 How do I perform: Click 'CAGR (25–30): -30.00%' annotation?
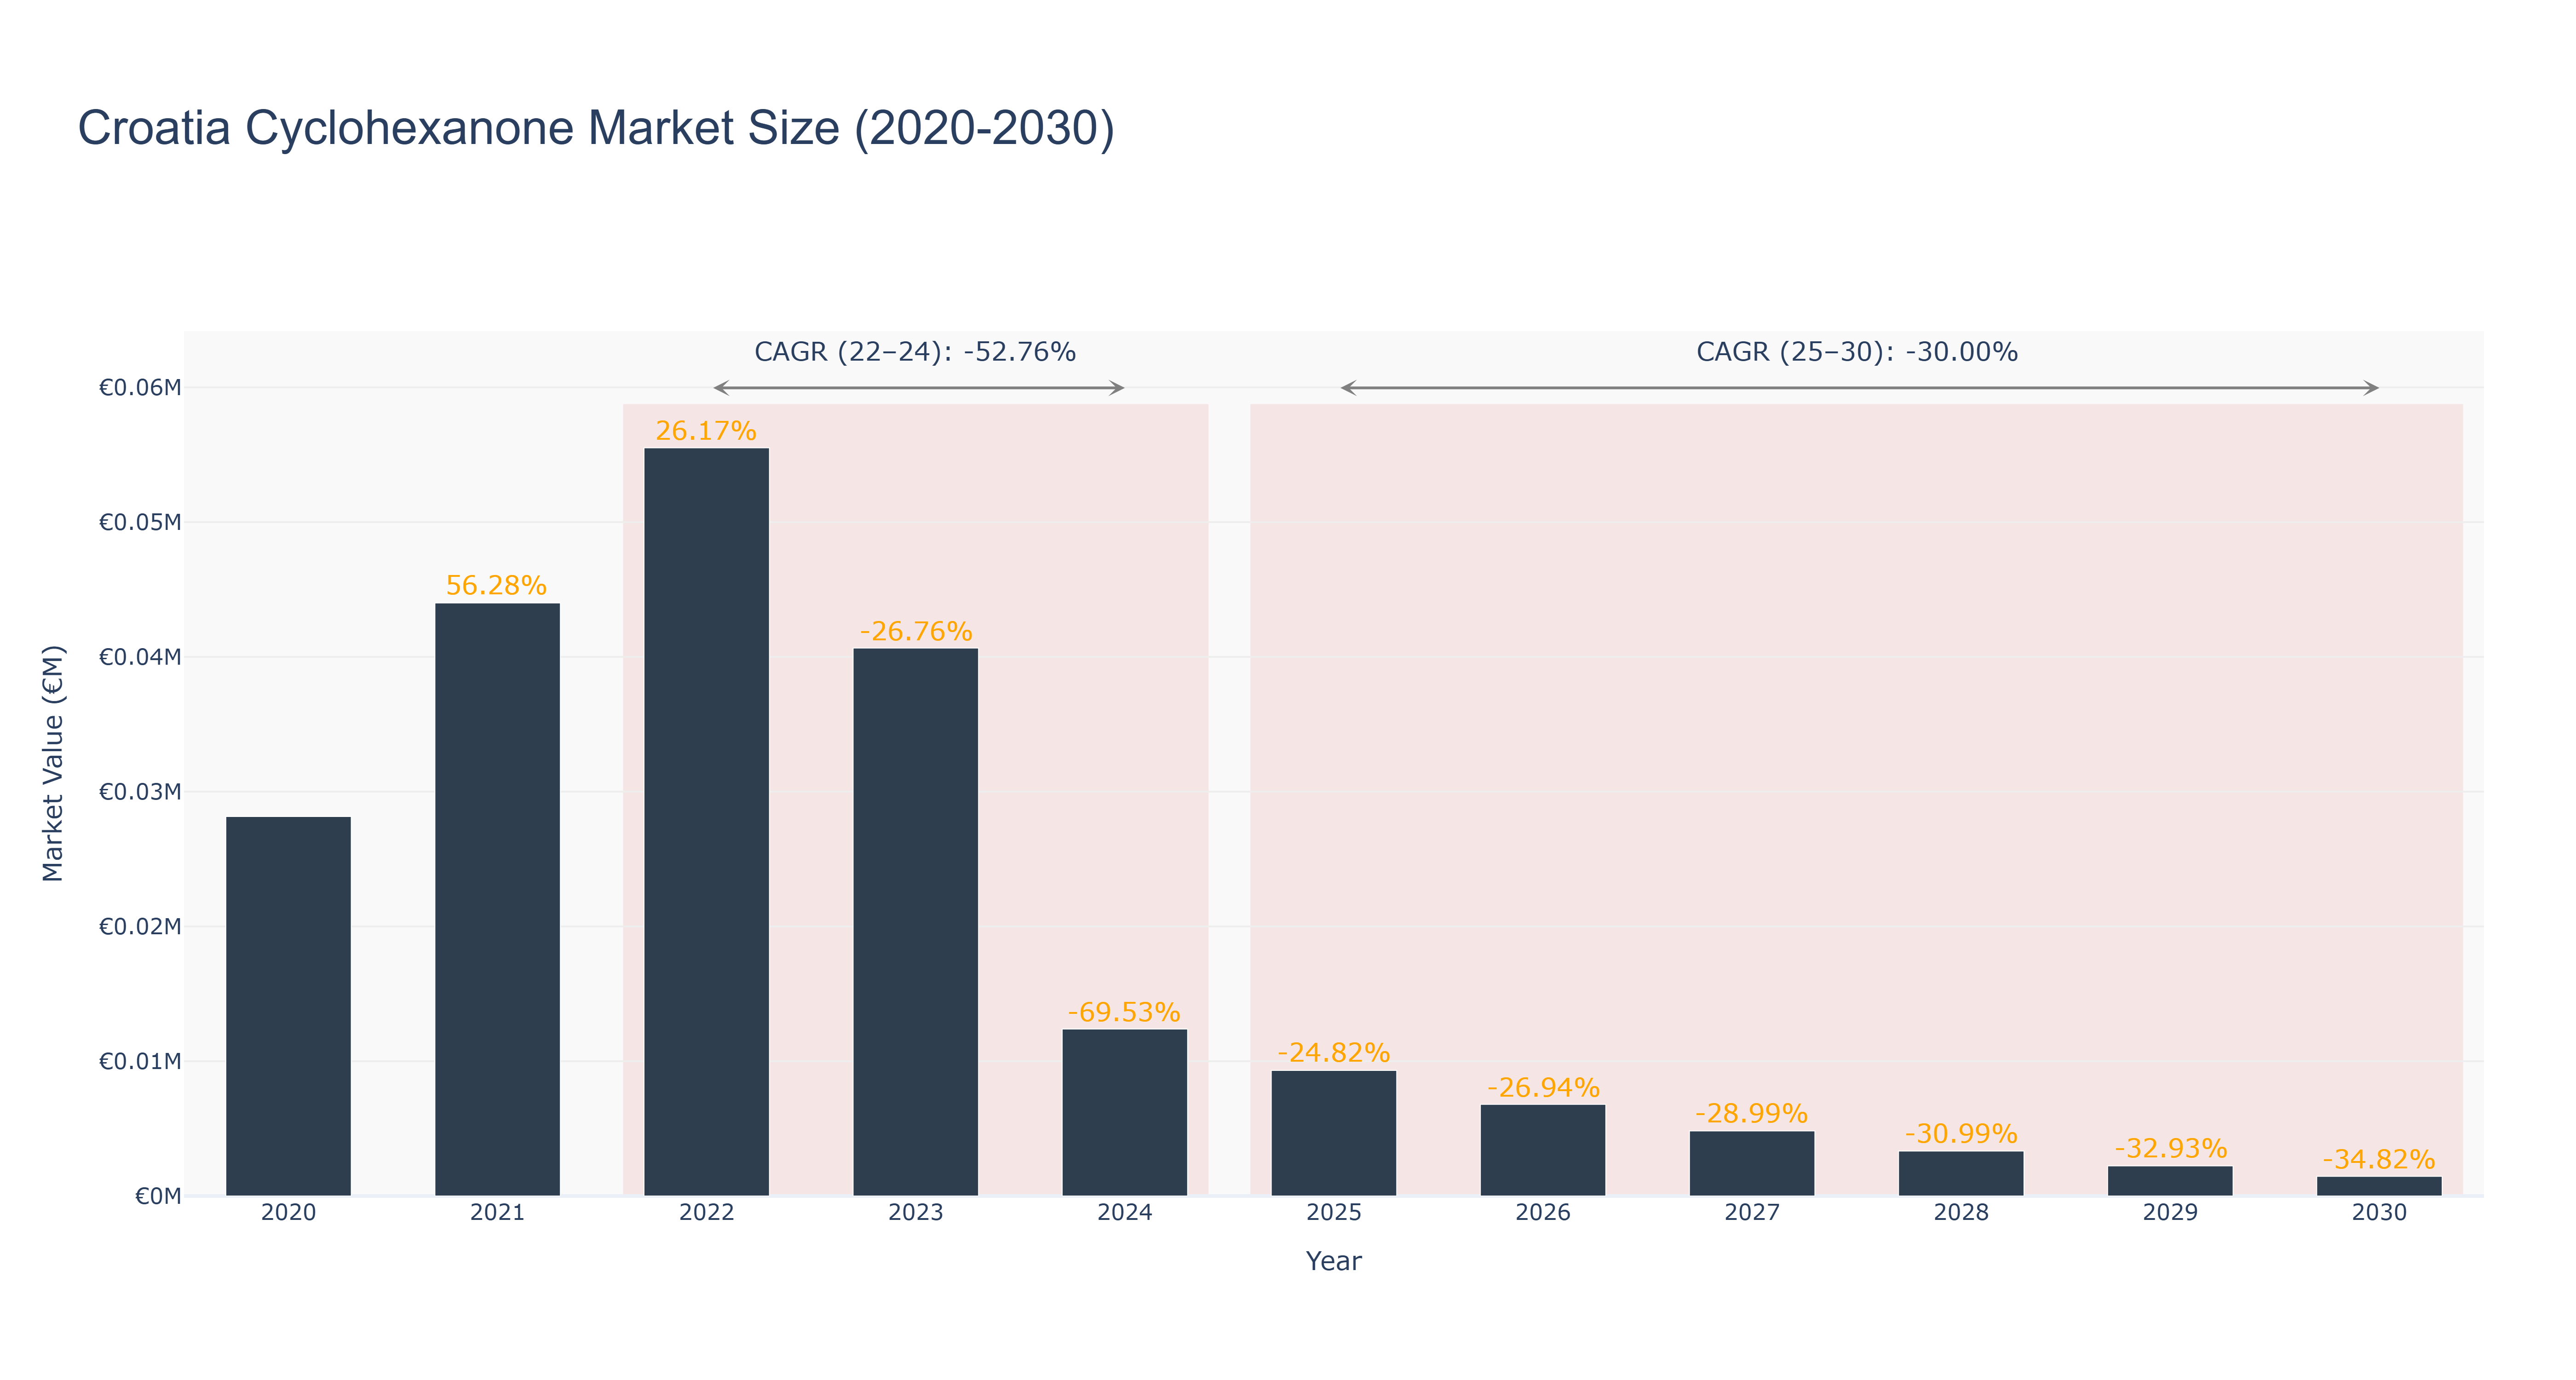(x=1857, y=352)
